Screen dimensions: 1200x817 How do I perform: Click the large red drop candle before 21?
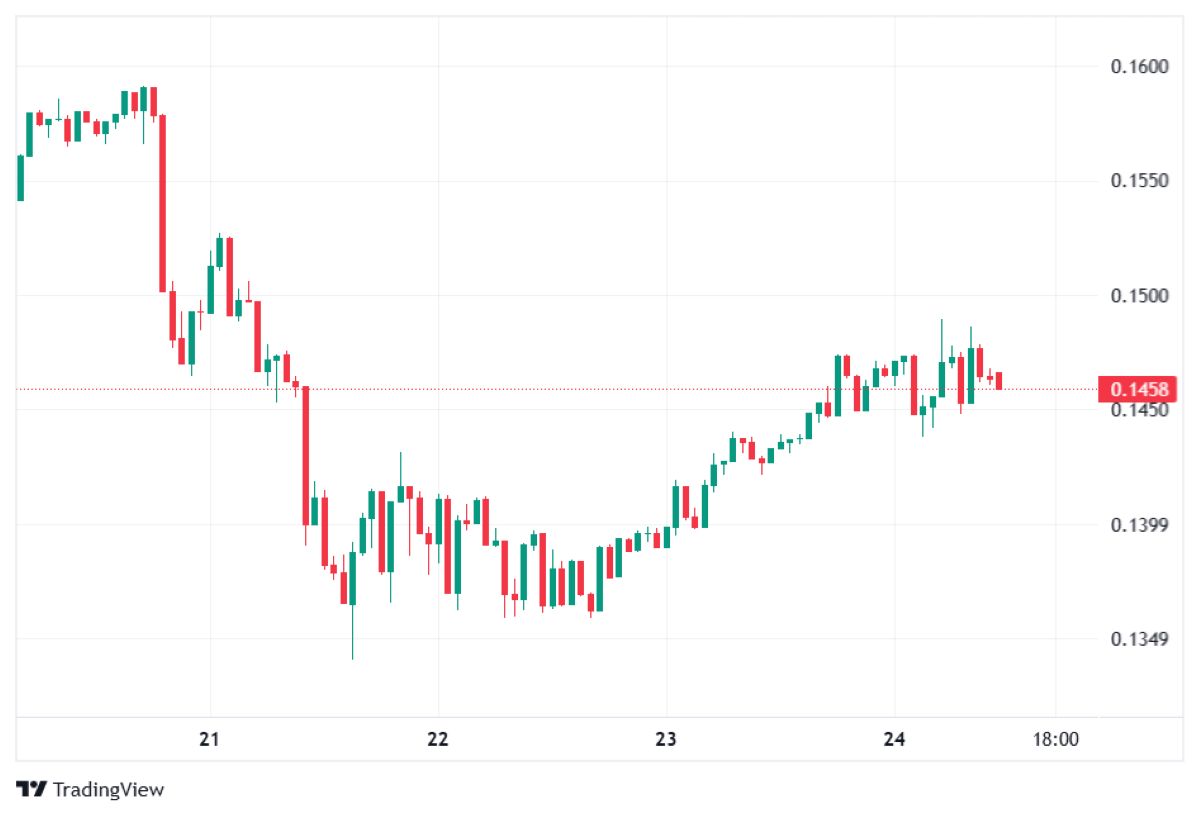tap(162, 203)
